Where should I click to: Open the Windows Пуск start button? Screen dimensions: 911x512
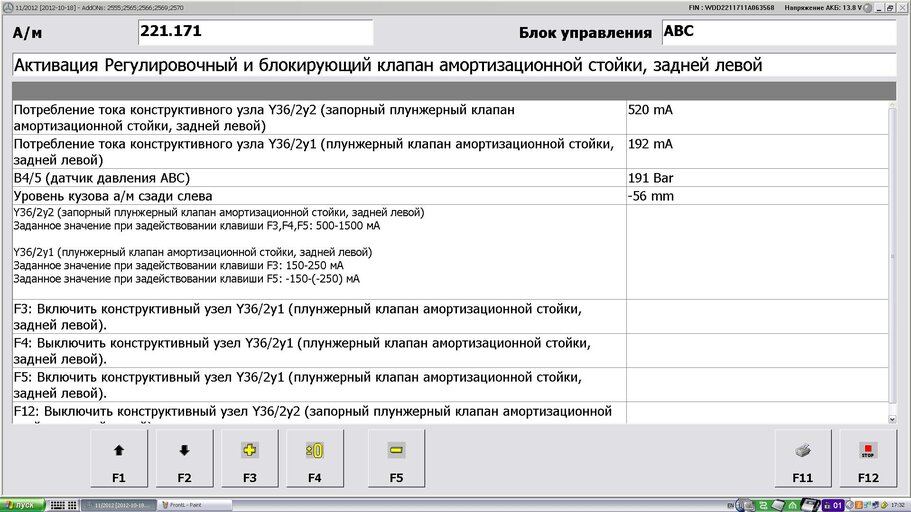pyautogui.click(x=21, y=505)
